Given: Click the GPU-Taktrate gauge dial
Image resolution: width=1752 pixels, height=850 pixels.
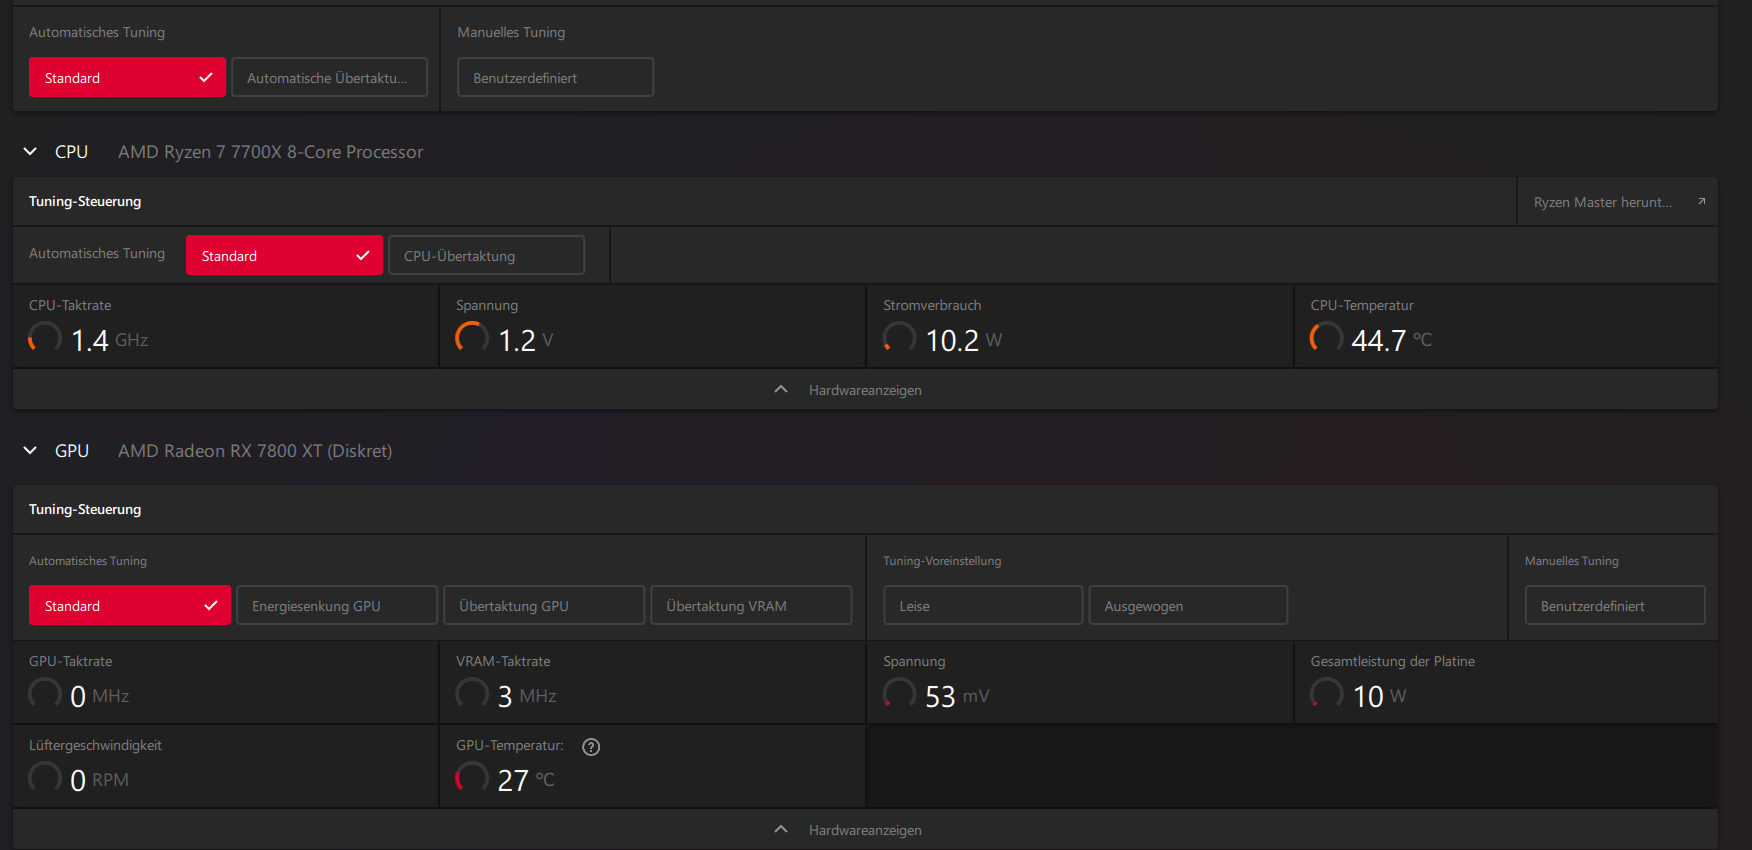Looking at the screenshot, I should coord(45,694).
